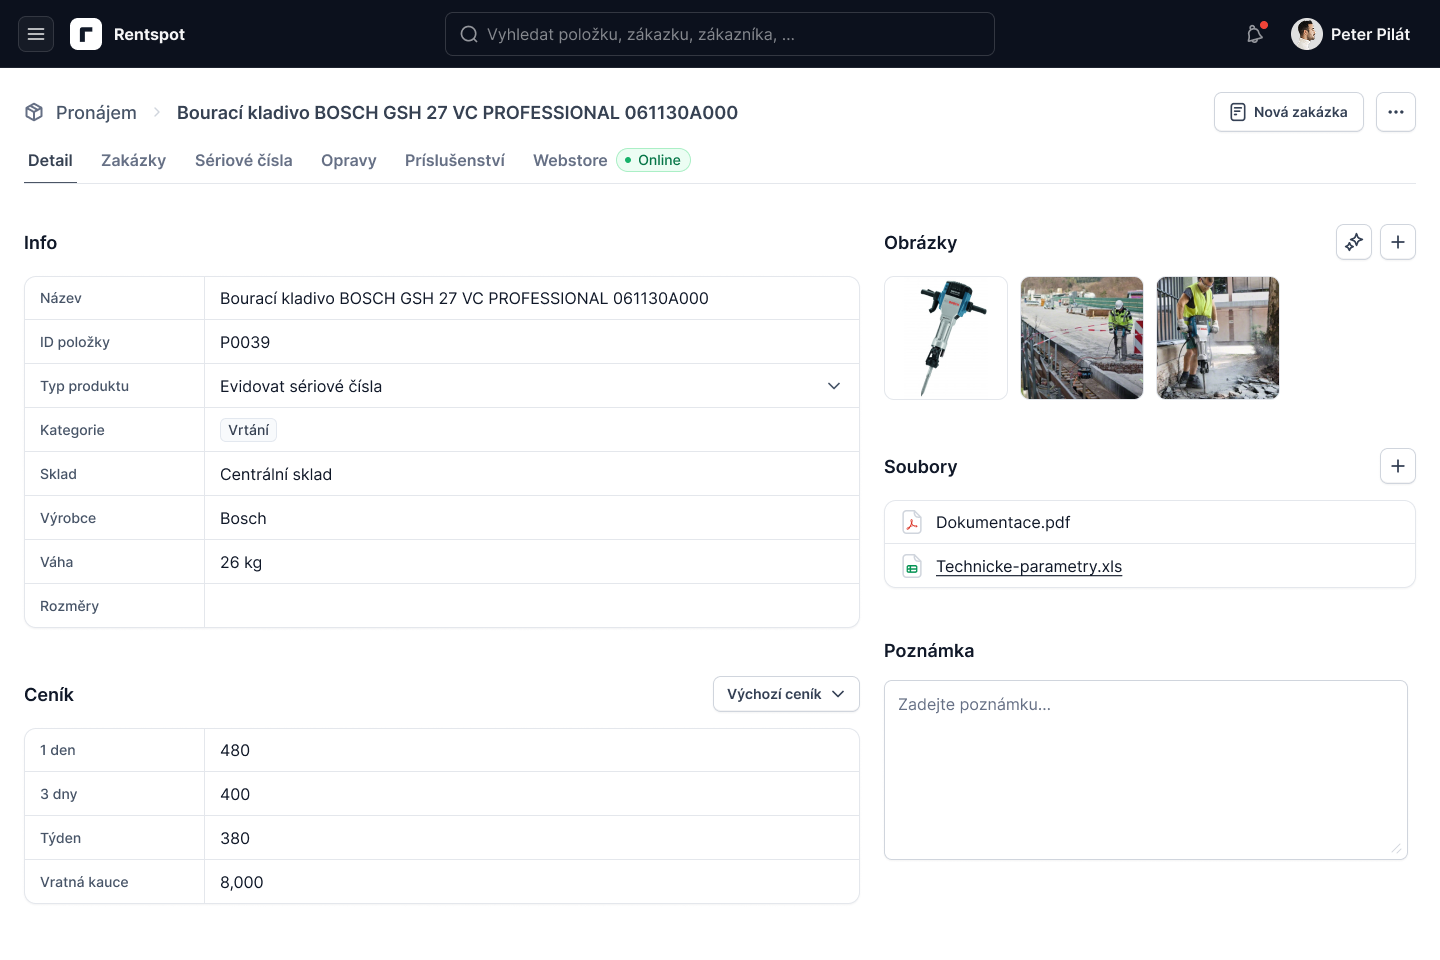The width and height of the screenshot is (1440, 960).
Task: Click the Pronájem cube icon
Action: (x=34, y=112)
